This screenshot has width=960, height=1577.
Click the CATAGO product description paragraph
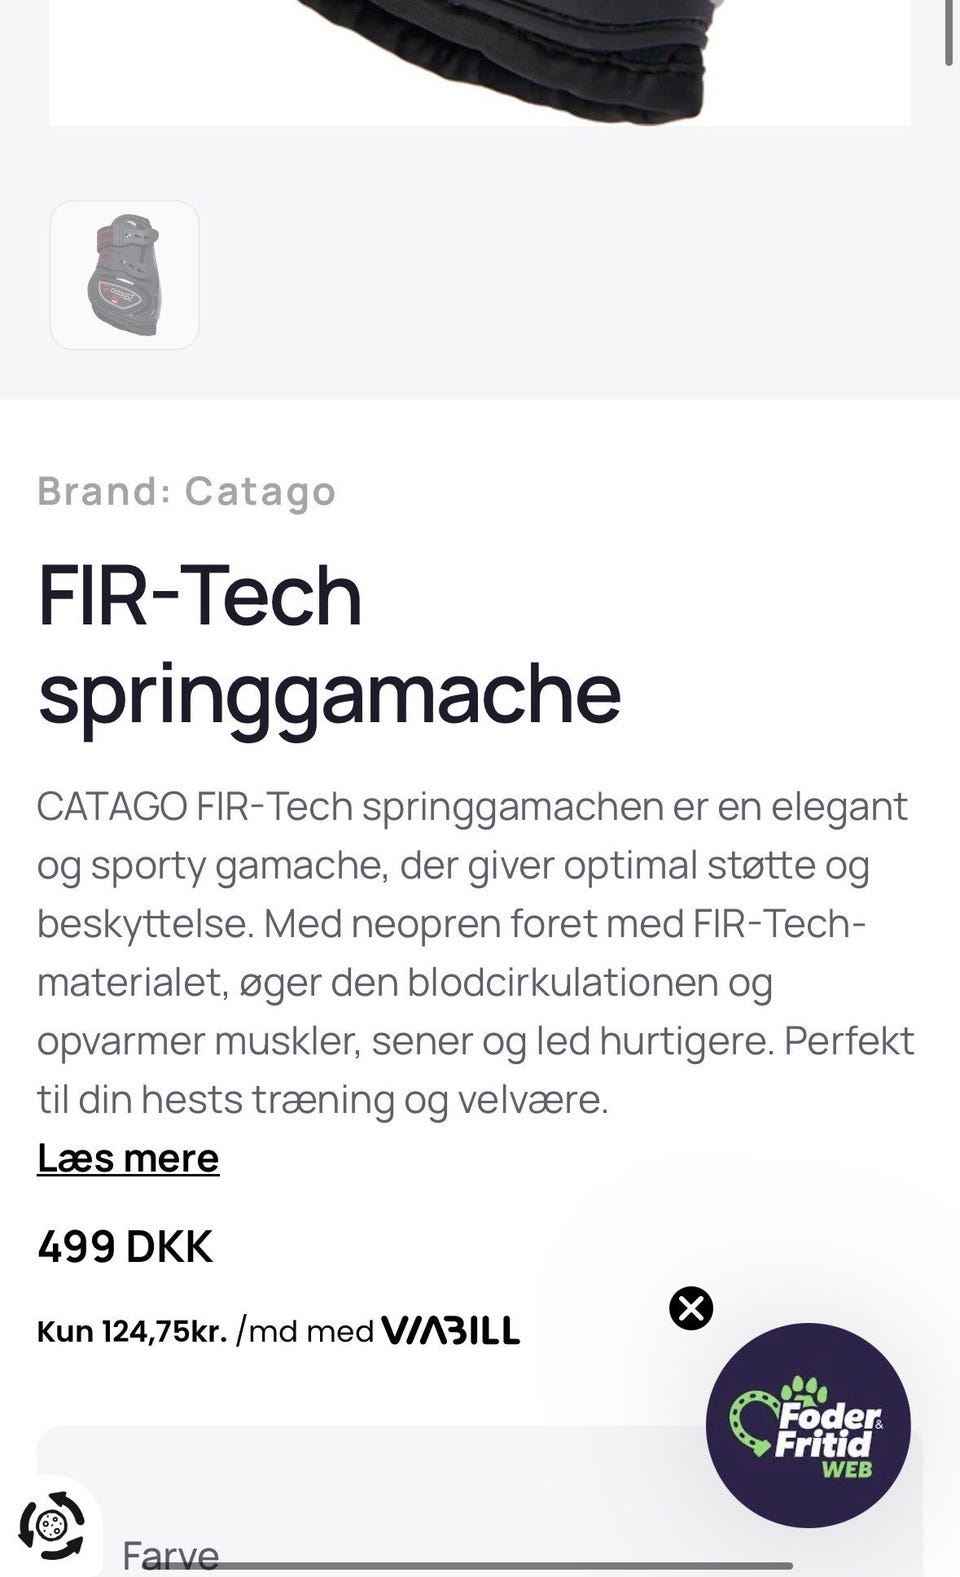475,952
